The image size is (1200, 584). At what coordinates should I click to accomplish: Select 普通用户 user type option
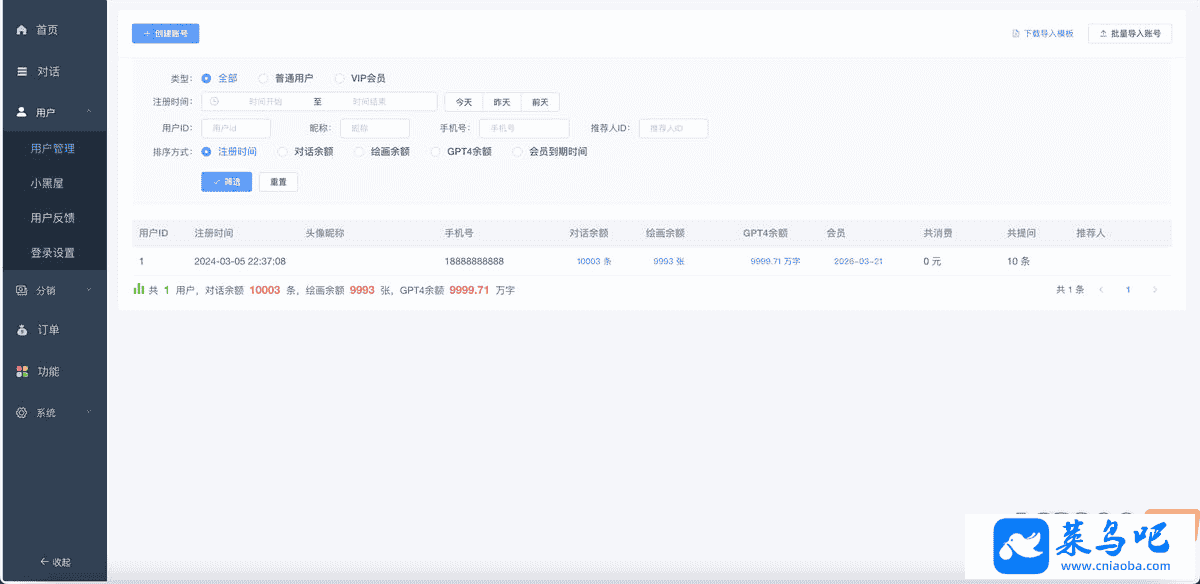(264, 78)
